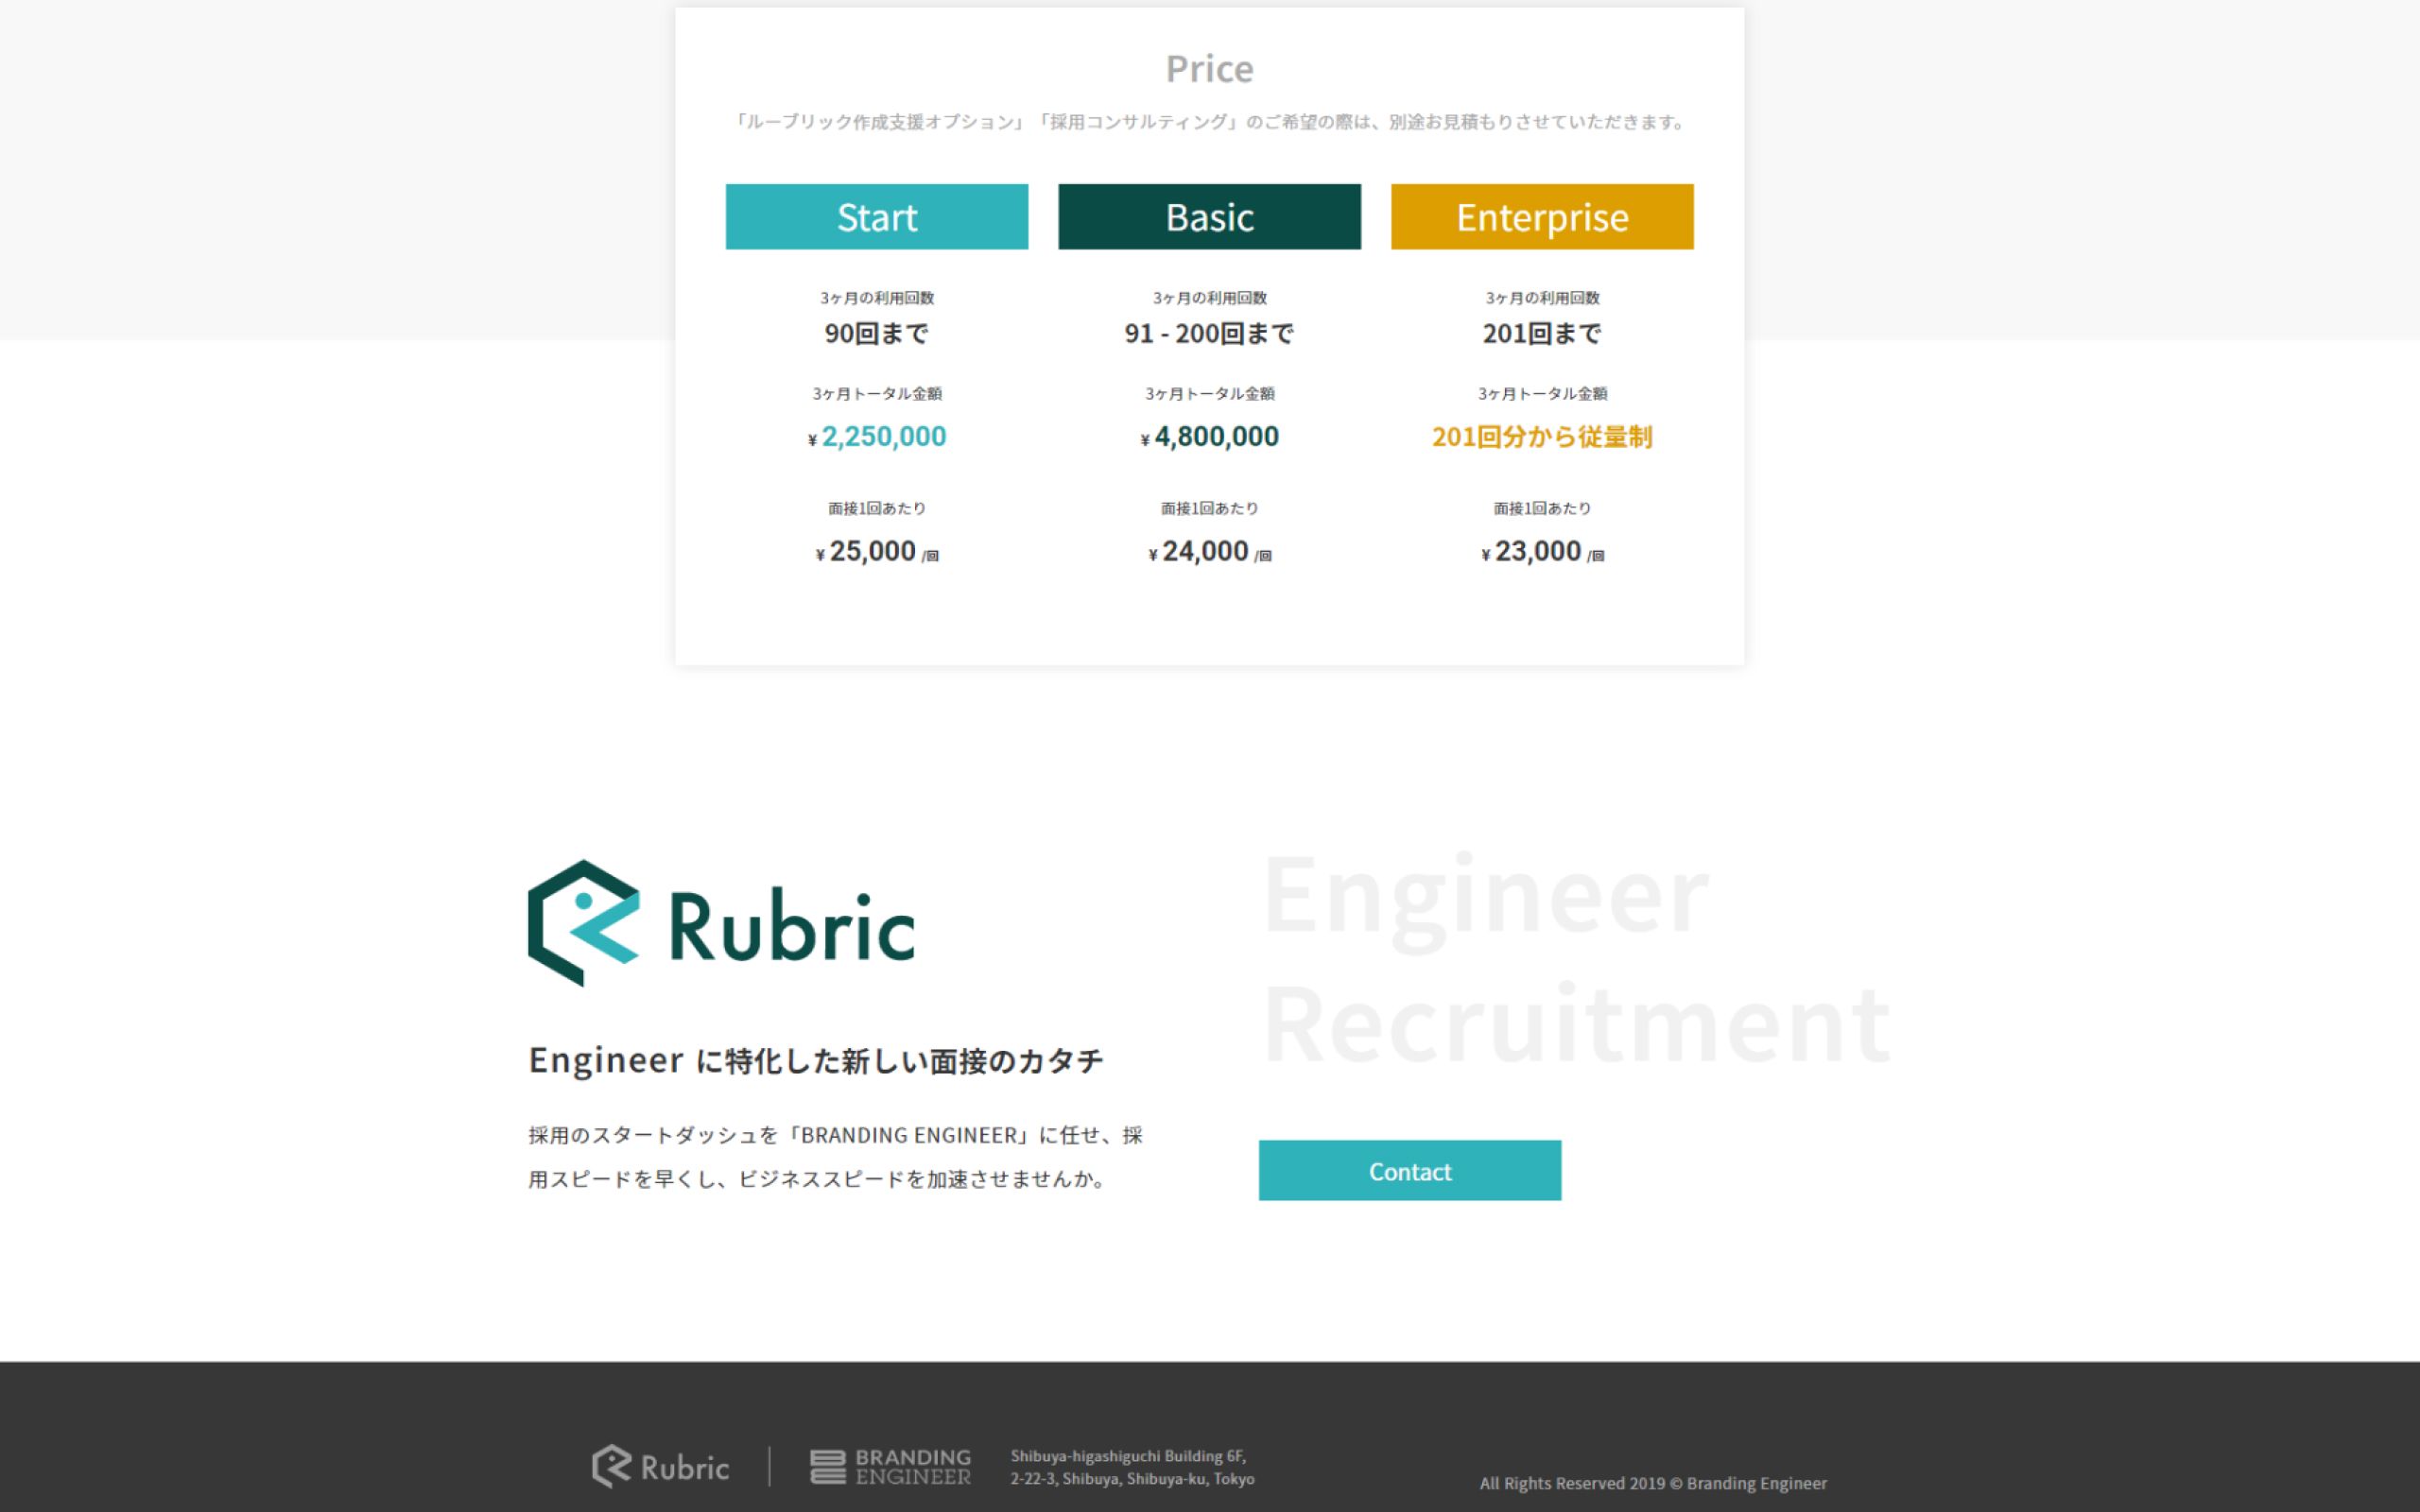Screen dimensions: 2420x1512
Task: Click the Price section heading
Action: pyautogui.click(x=1209, y=69)
